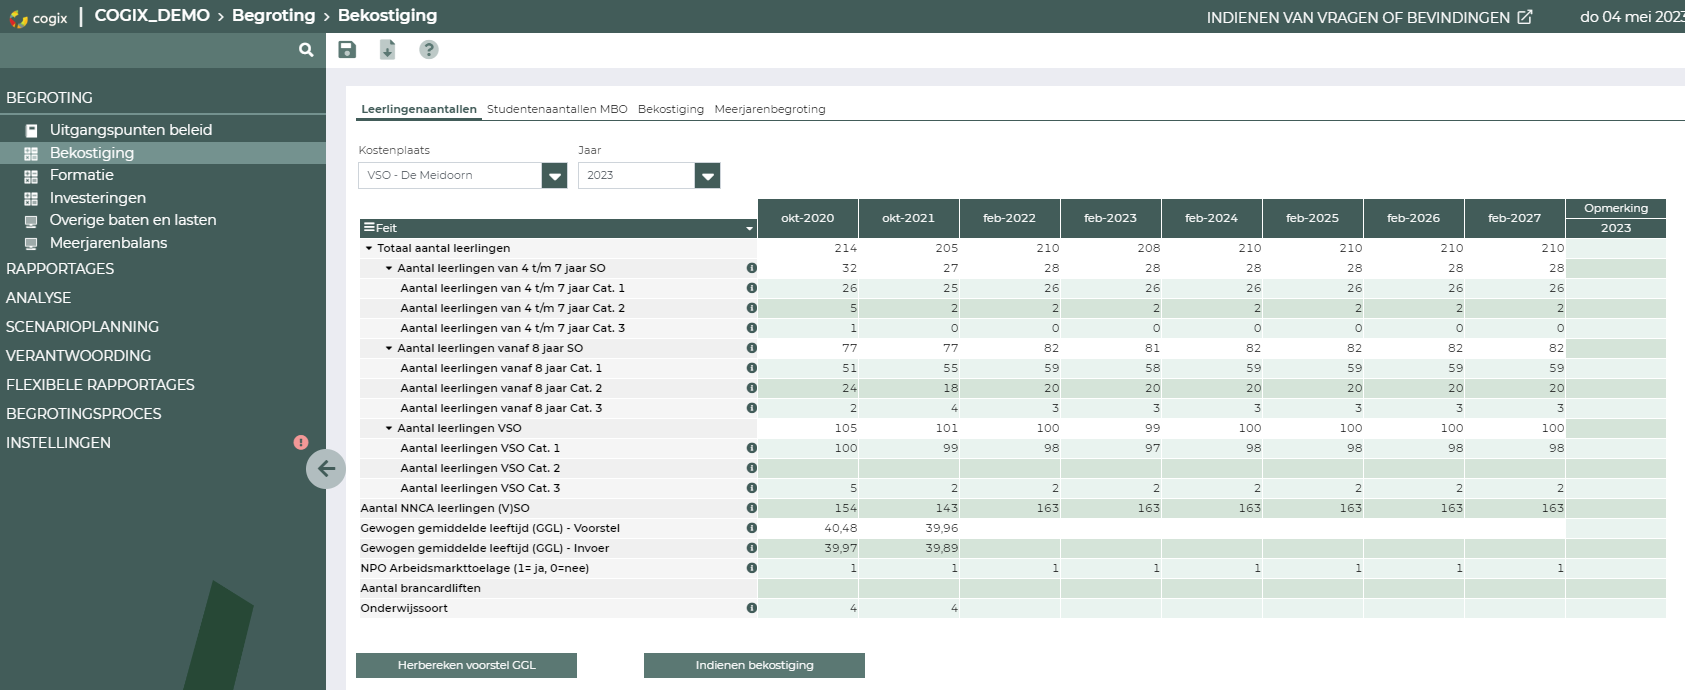Open the Kostenplaats dropdown arrow

coord(554,176)
